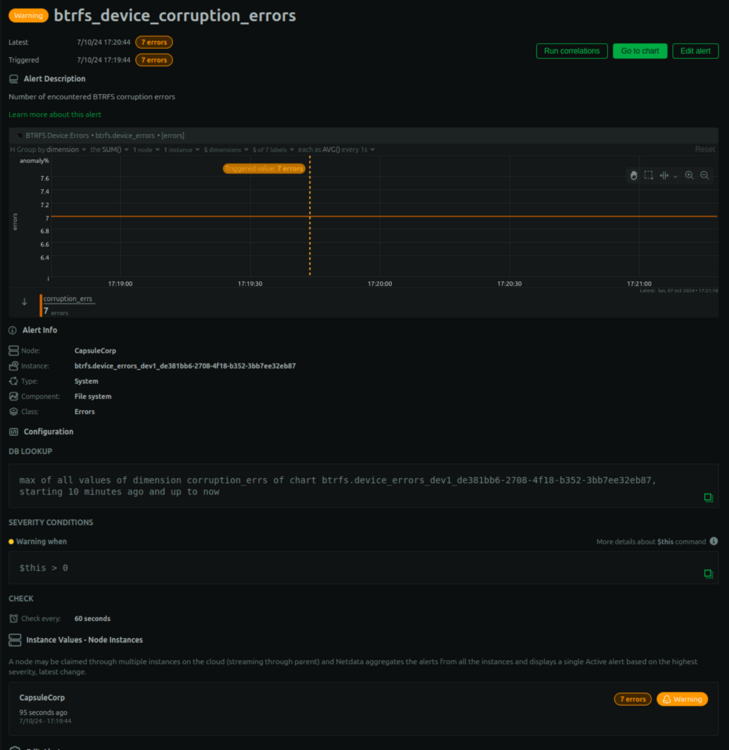Click the Run correlations button
The width and height of the screenshot is (729, 750).
point(572,51)
